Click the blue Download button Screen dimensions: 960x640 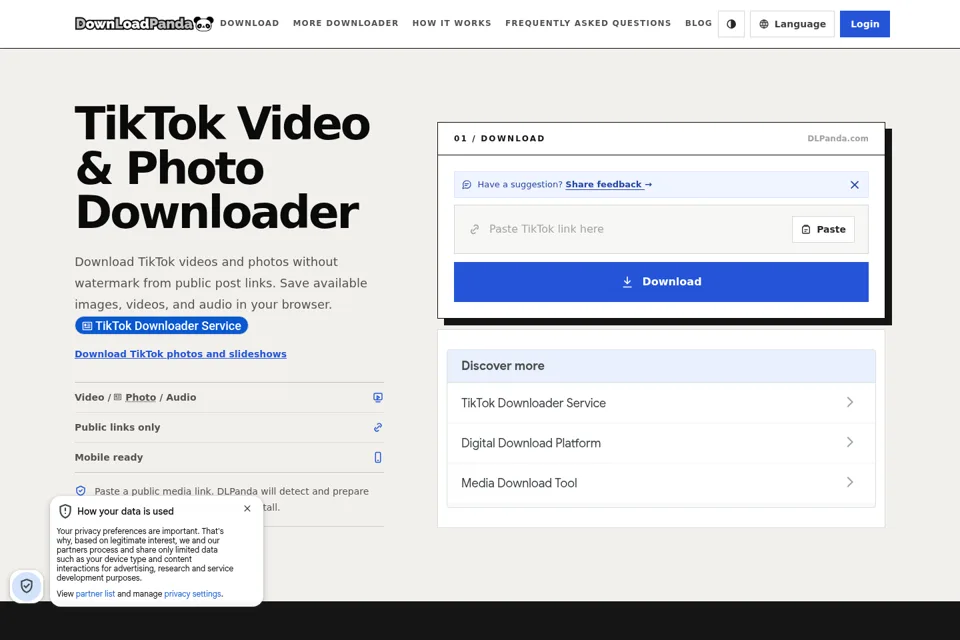[661, 282]
